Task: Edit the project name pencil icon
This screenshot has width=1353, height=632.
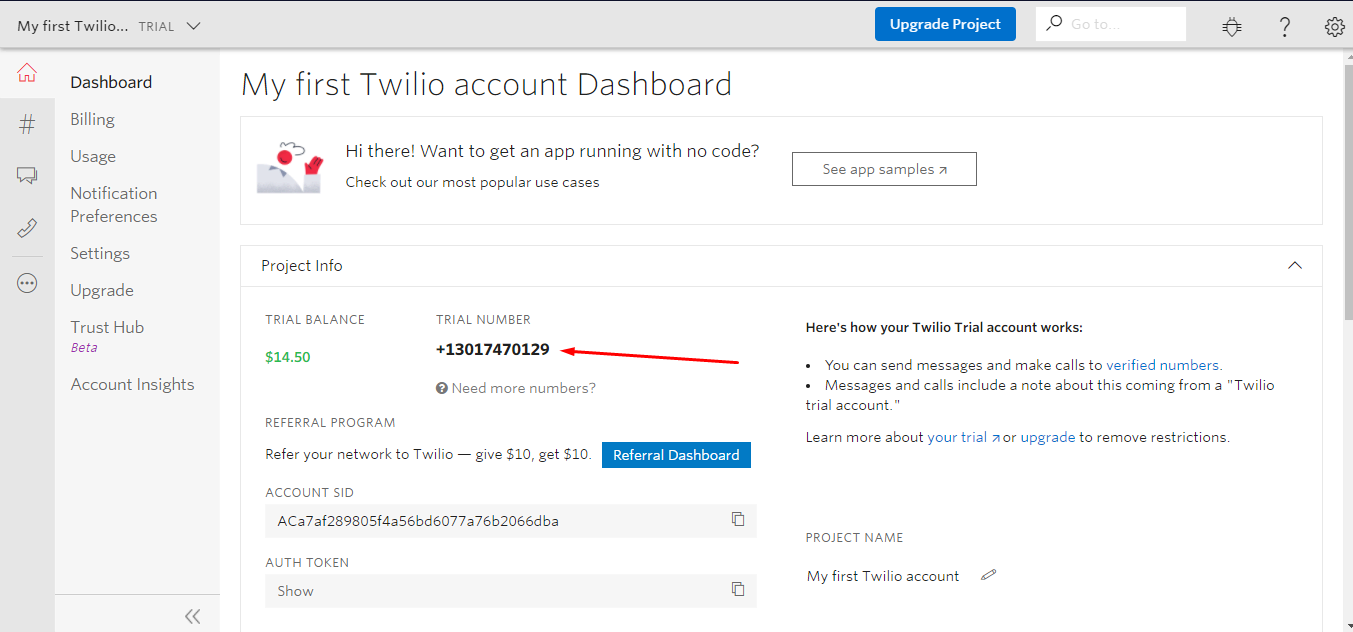Action: pyautogui.click(x=988, y=575)
